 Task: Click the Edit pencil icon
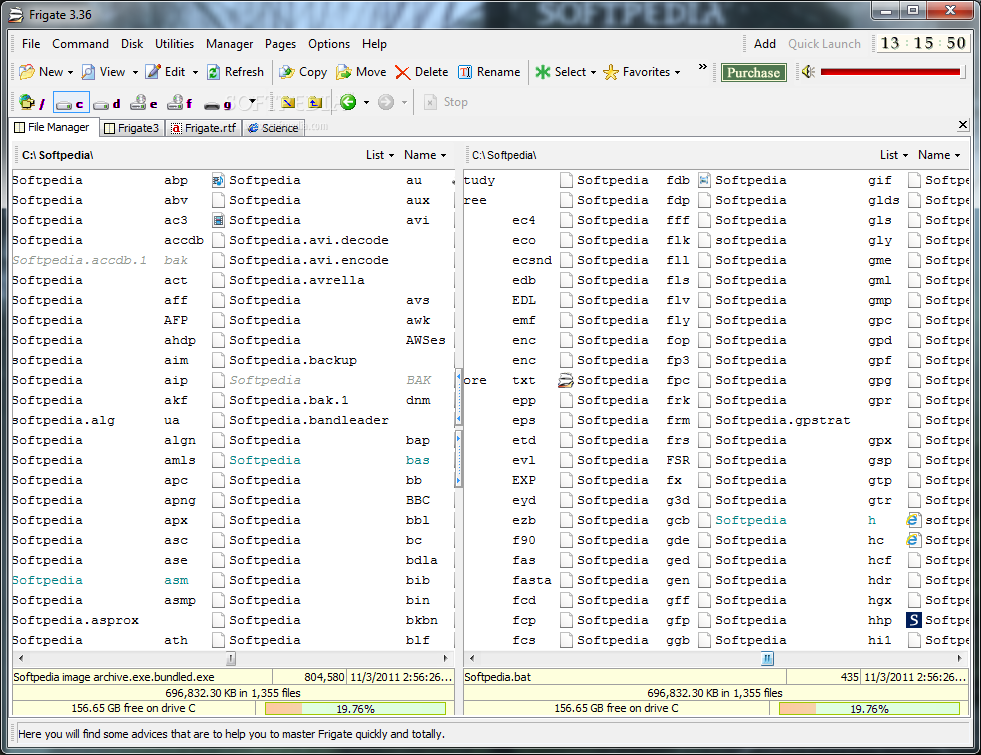[x=153, y=72]
